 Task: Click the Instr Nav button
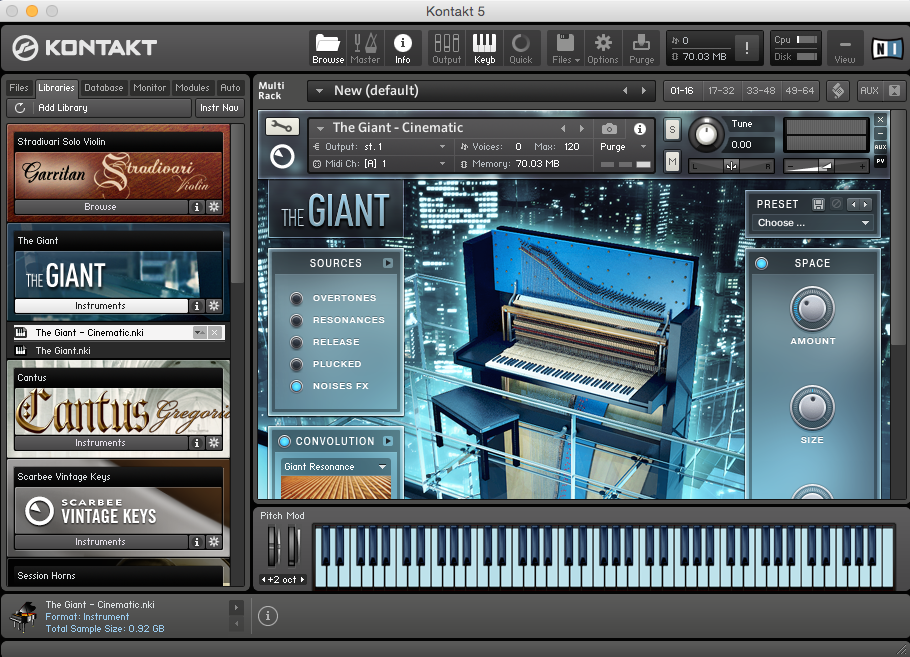click(x=219, y=108)
